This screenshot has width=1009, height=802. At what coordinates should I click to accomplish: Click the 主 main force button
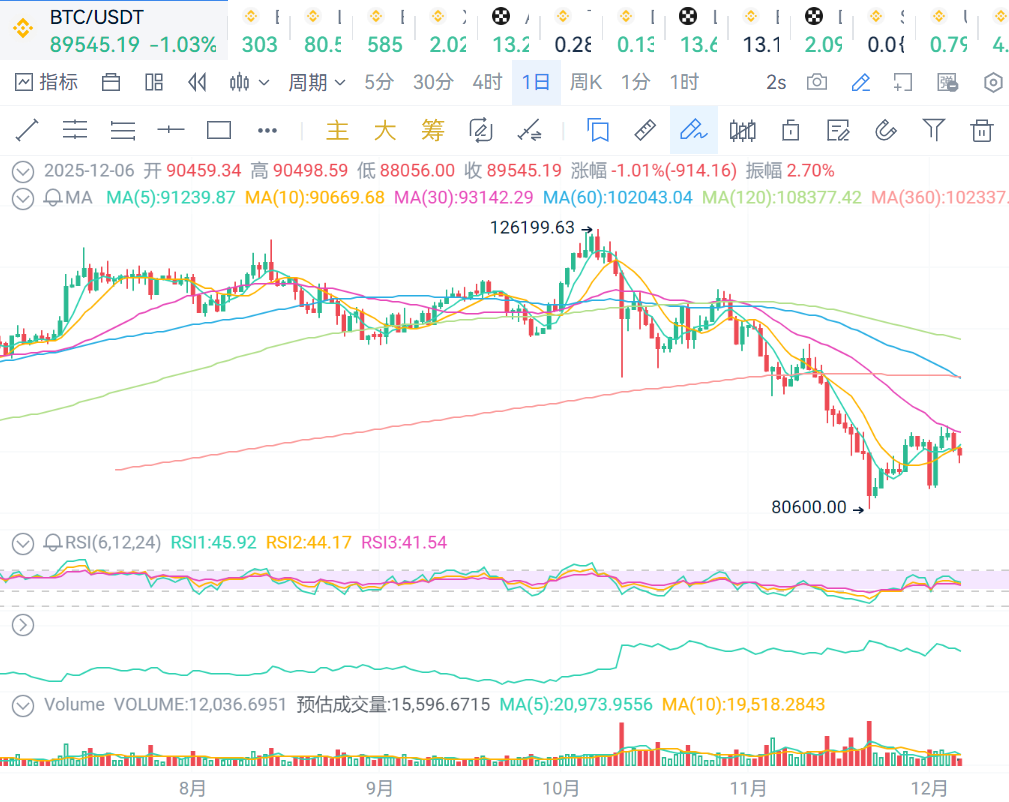click(338, 130)
